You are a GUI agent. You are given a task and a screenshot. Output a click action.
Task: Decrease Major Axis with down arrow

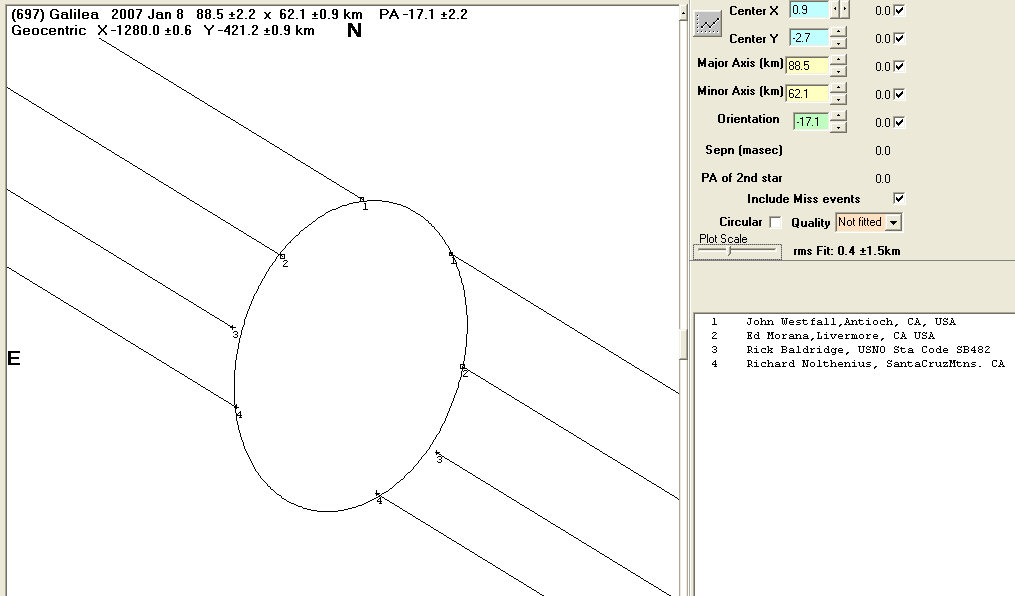click(838, 71)
